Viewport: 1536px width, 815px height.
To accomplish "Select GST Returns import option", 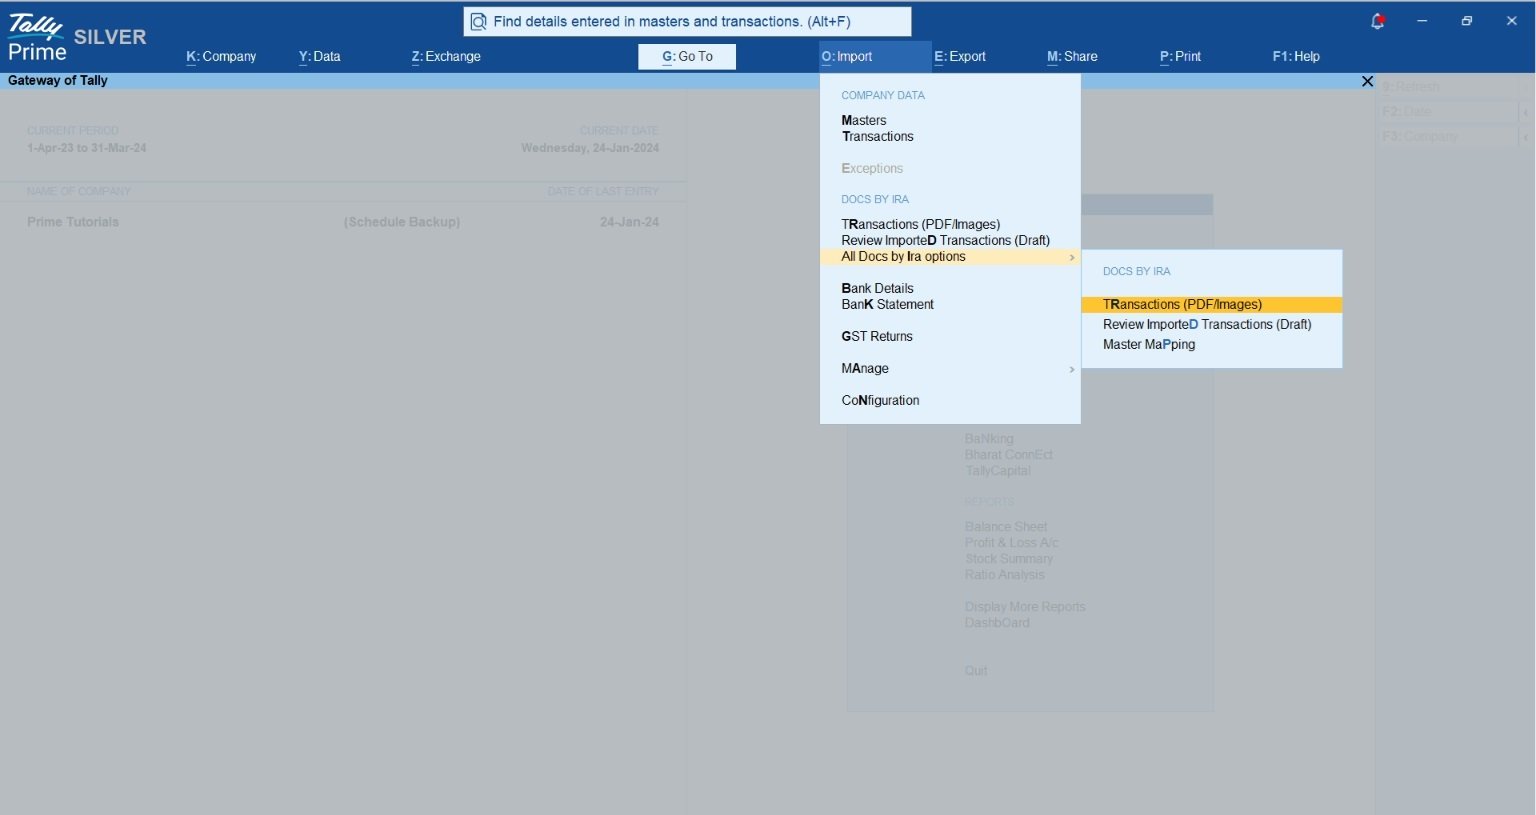I will coord(877,336).
